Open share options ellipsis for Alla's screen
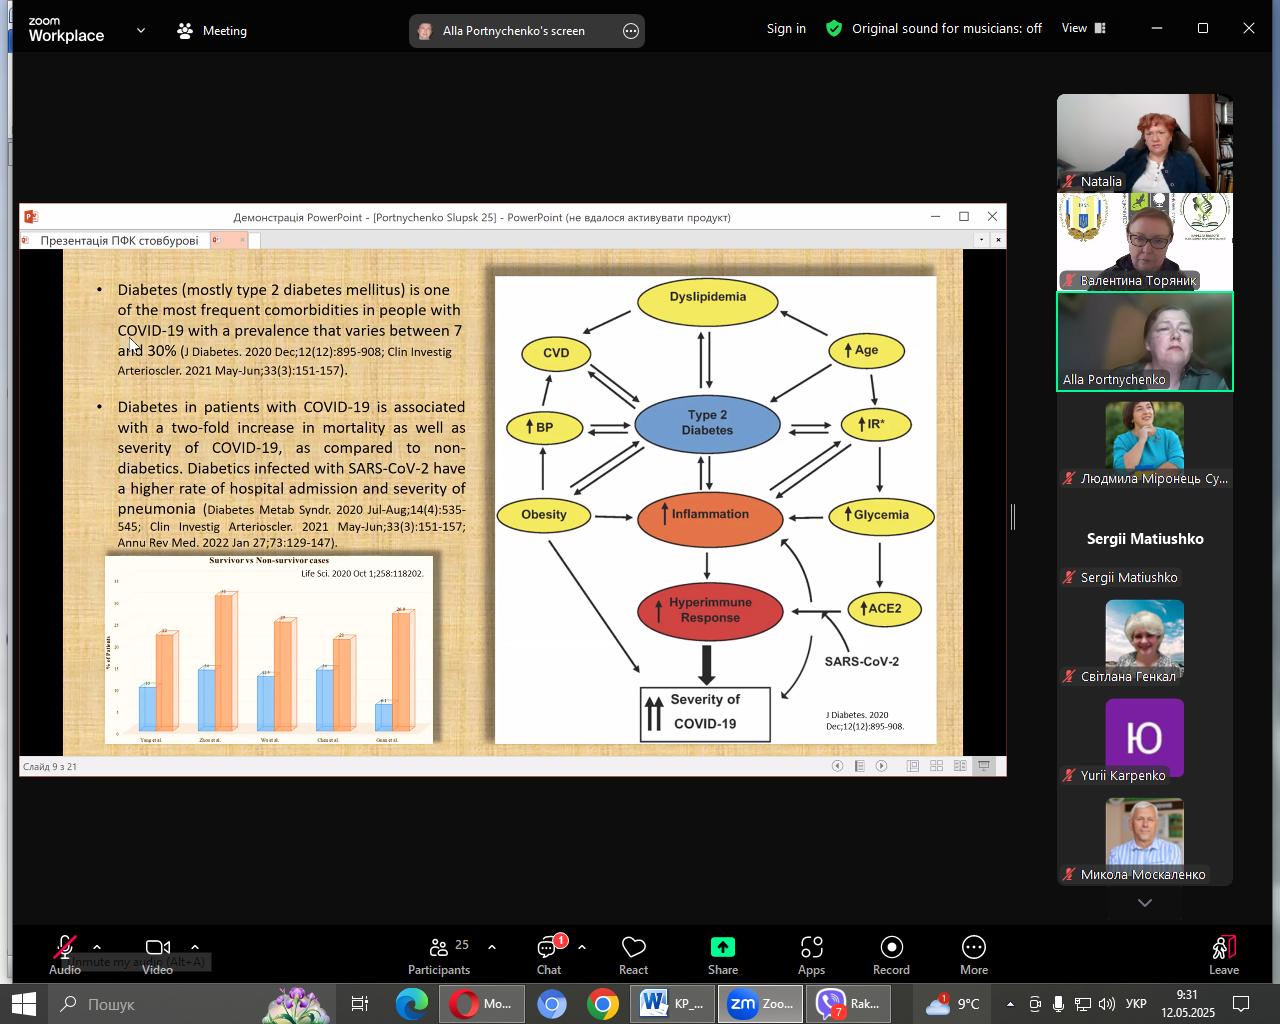 pos(631,31)
